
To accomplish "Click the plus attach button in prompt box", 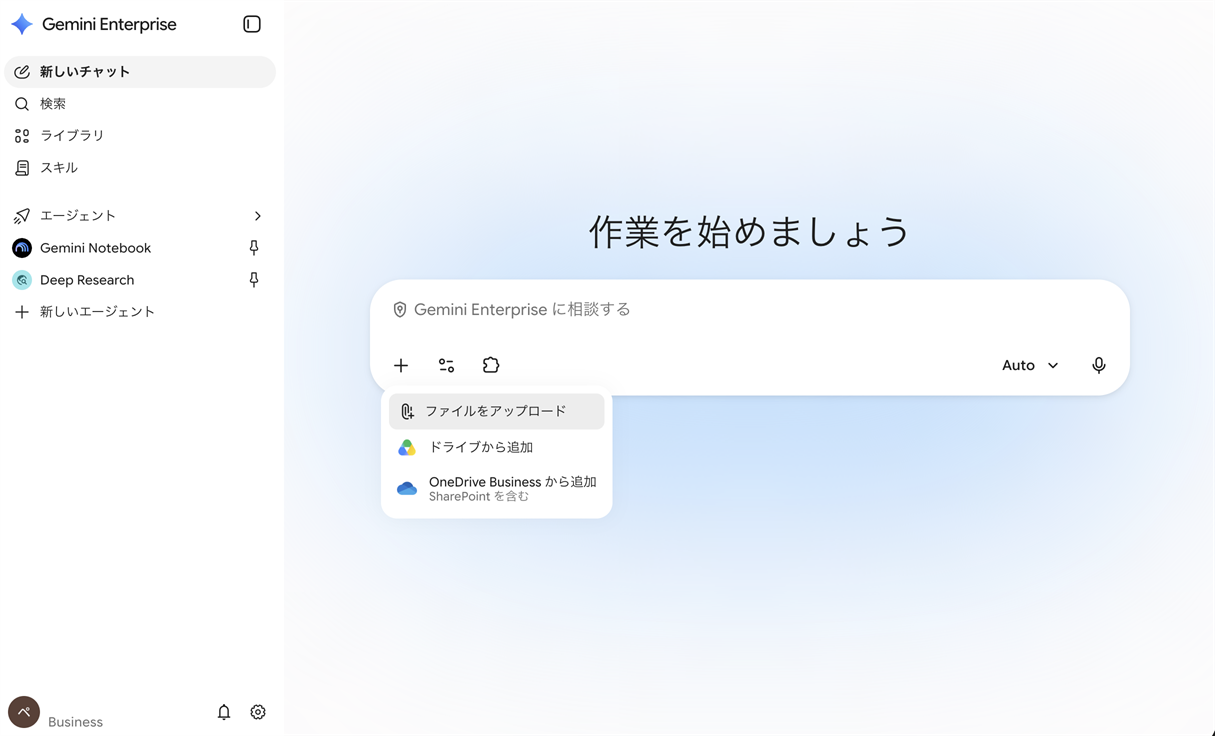I will tap(401, 365).
